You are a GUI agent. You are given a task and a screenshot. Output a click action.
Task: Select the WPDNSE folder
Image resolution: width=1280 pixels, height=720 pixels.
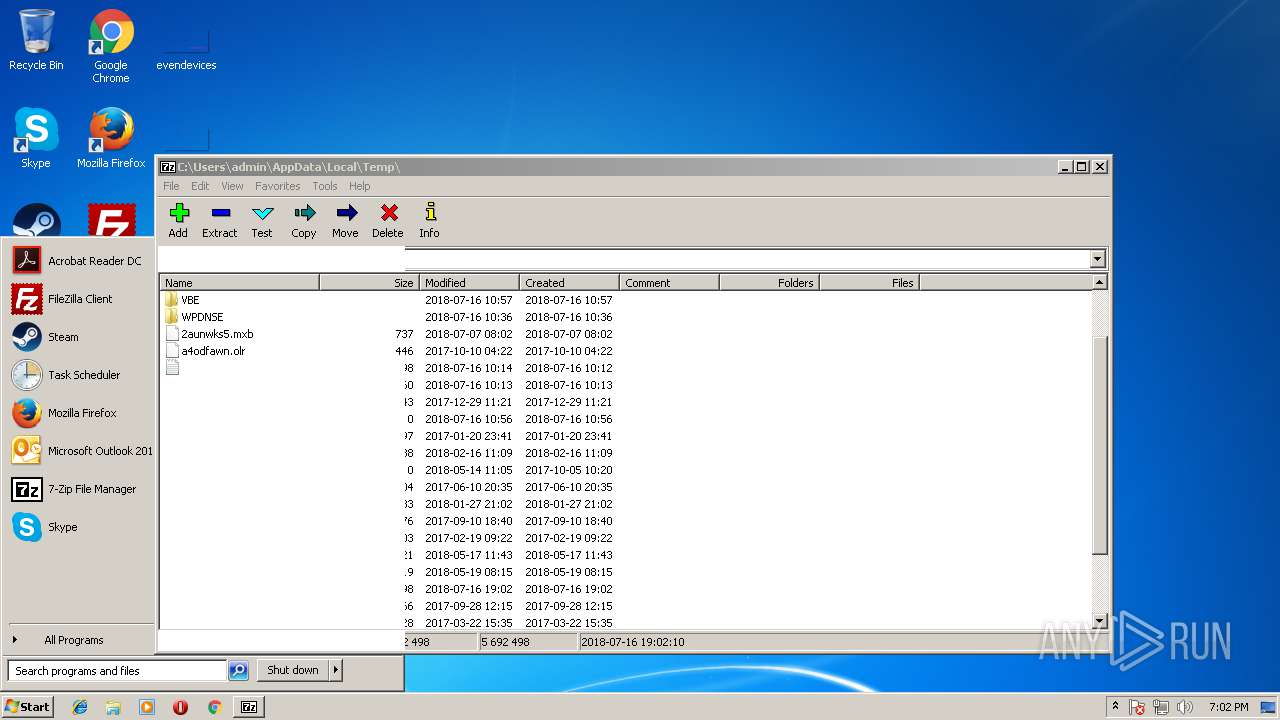pyautogui.click(x=202, y=317)
